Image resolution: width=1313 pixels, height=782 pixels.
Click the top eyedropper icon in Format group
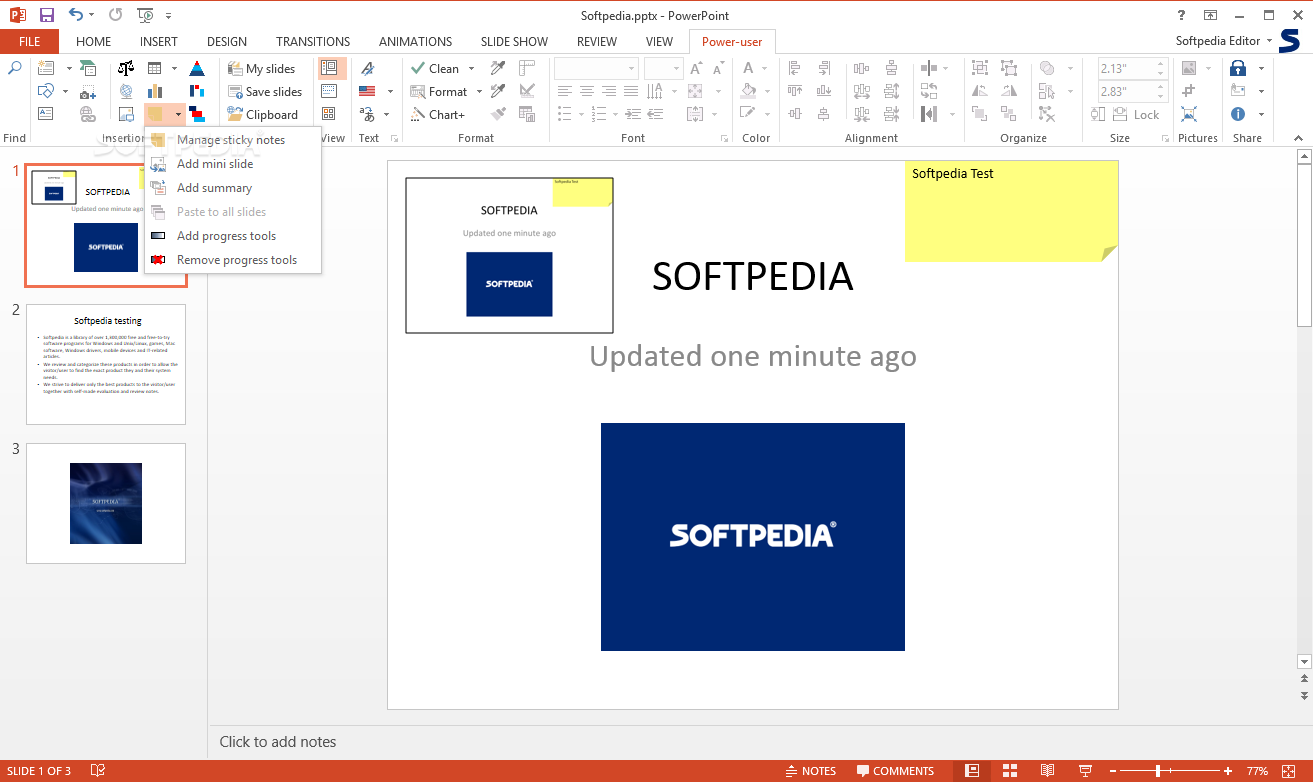[x=498, y=68]
